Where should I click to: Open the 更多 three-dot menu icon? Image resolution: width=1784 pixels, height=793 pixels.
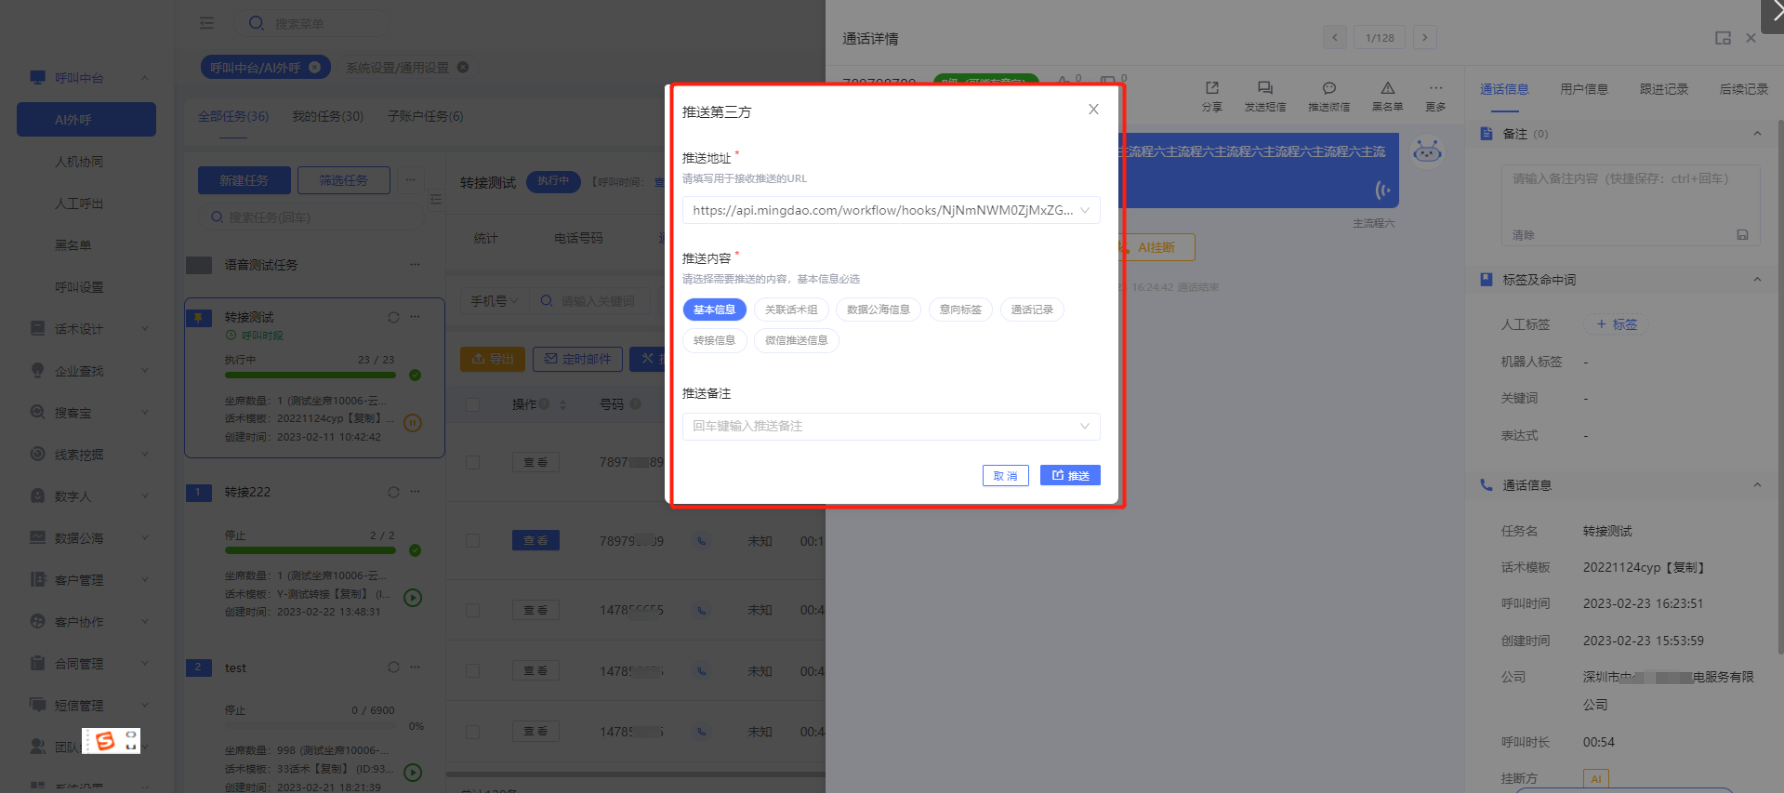point(1436,89)
